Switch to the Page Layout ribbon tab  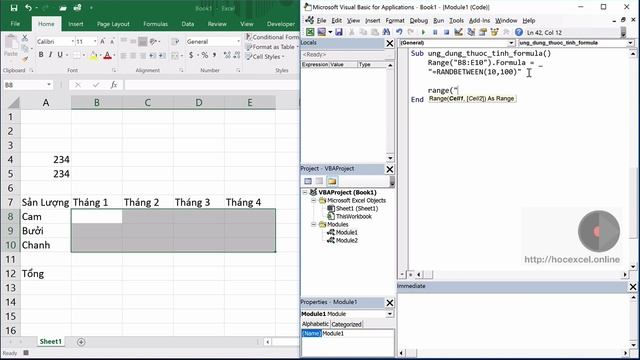[x=113, y=24]
